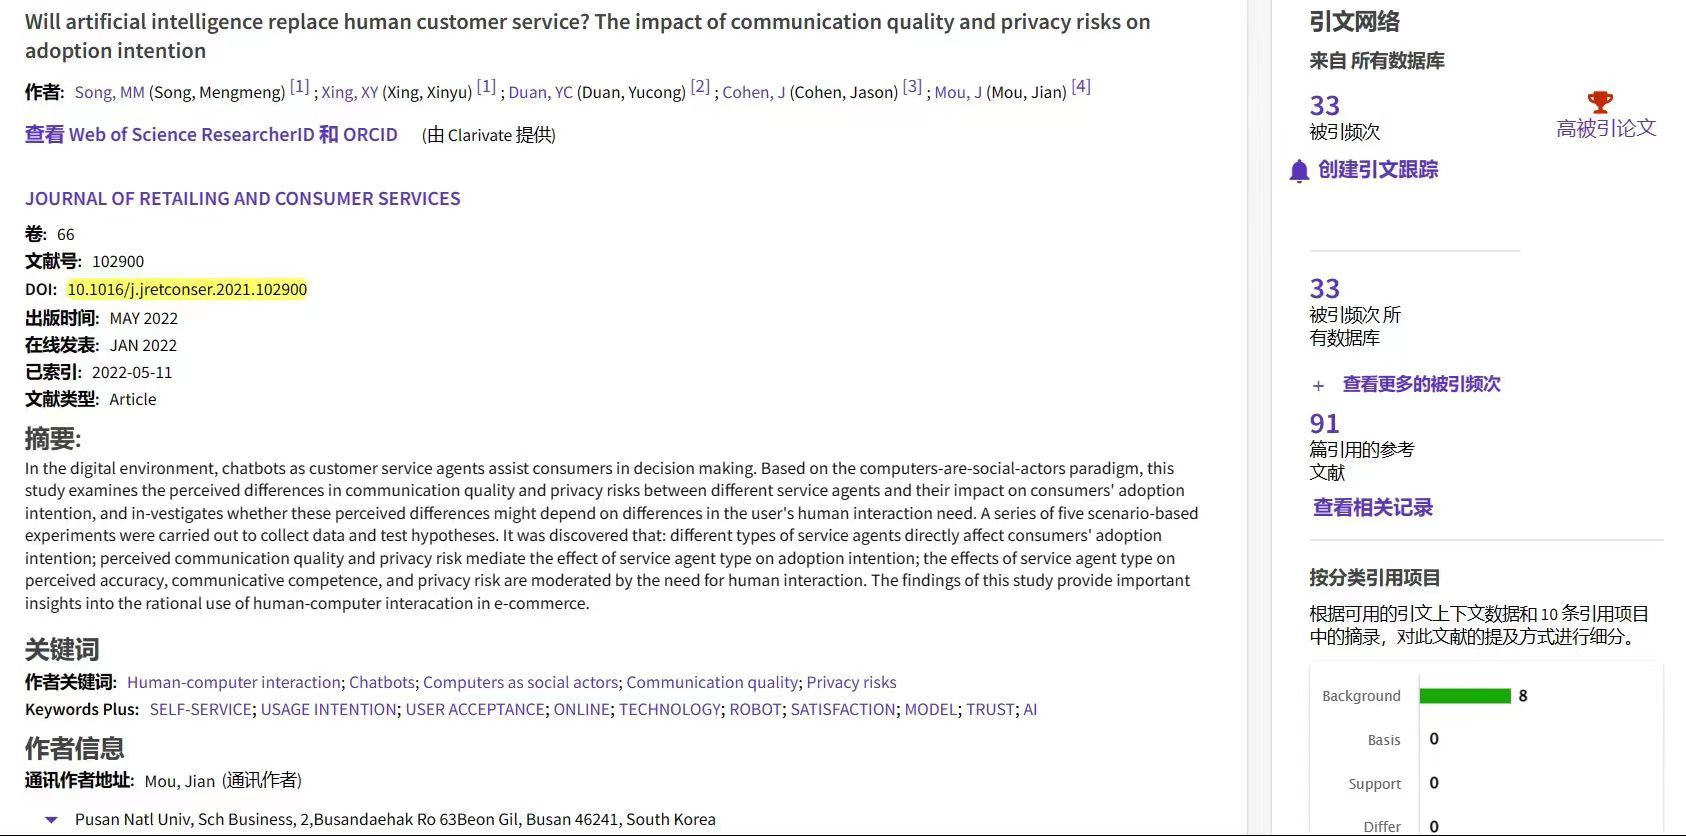Click the SELF-SERVICE Keywords Plus term
The height and width of the screenshot is (836, 1686).
(200, 710)
